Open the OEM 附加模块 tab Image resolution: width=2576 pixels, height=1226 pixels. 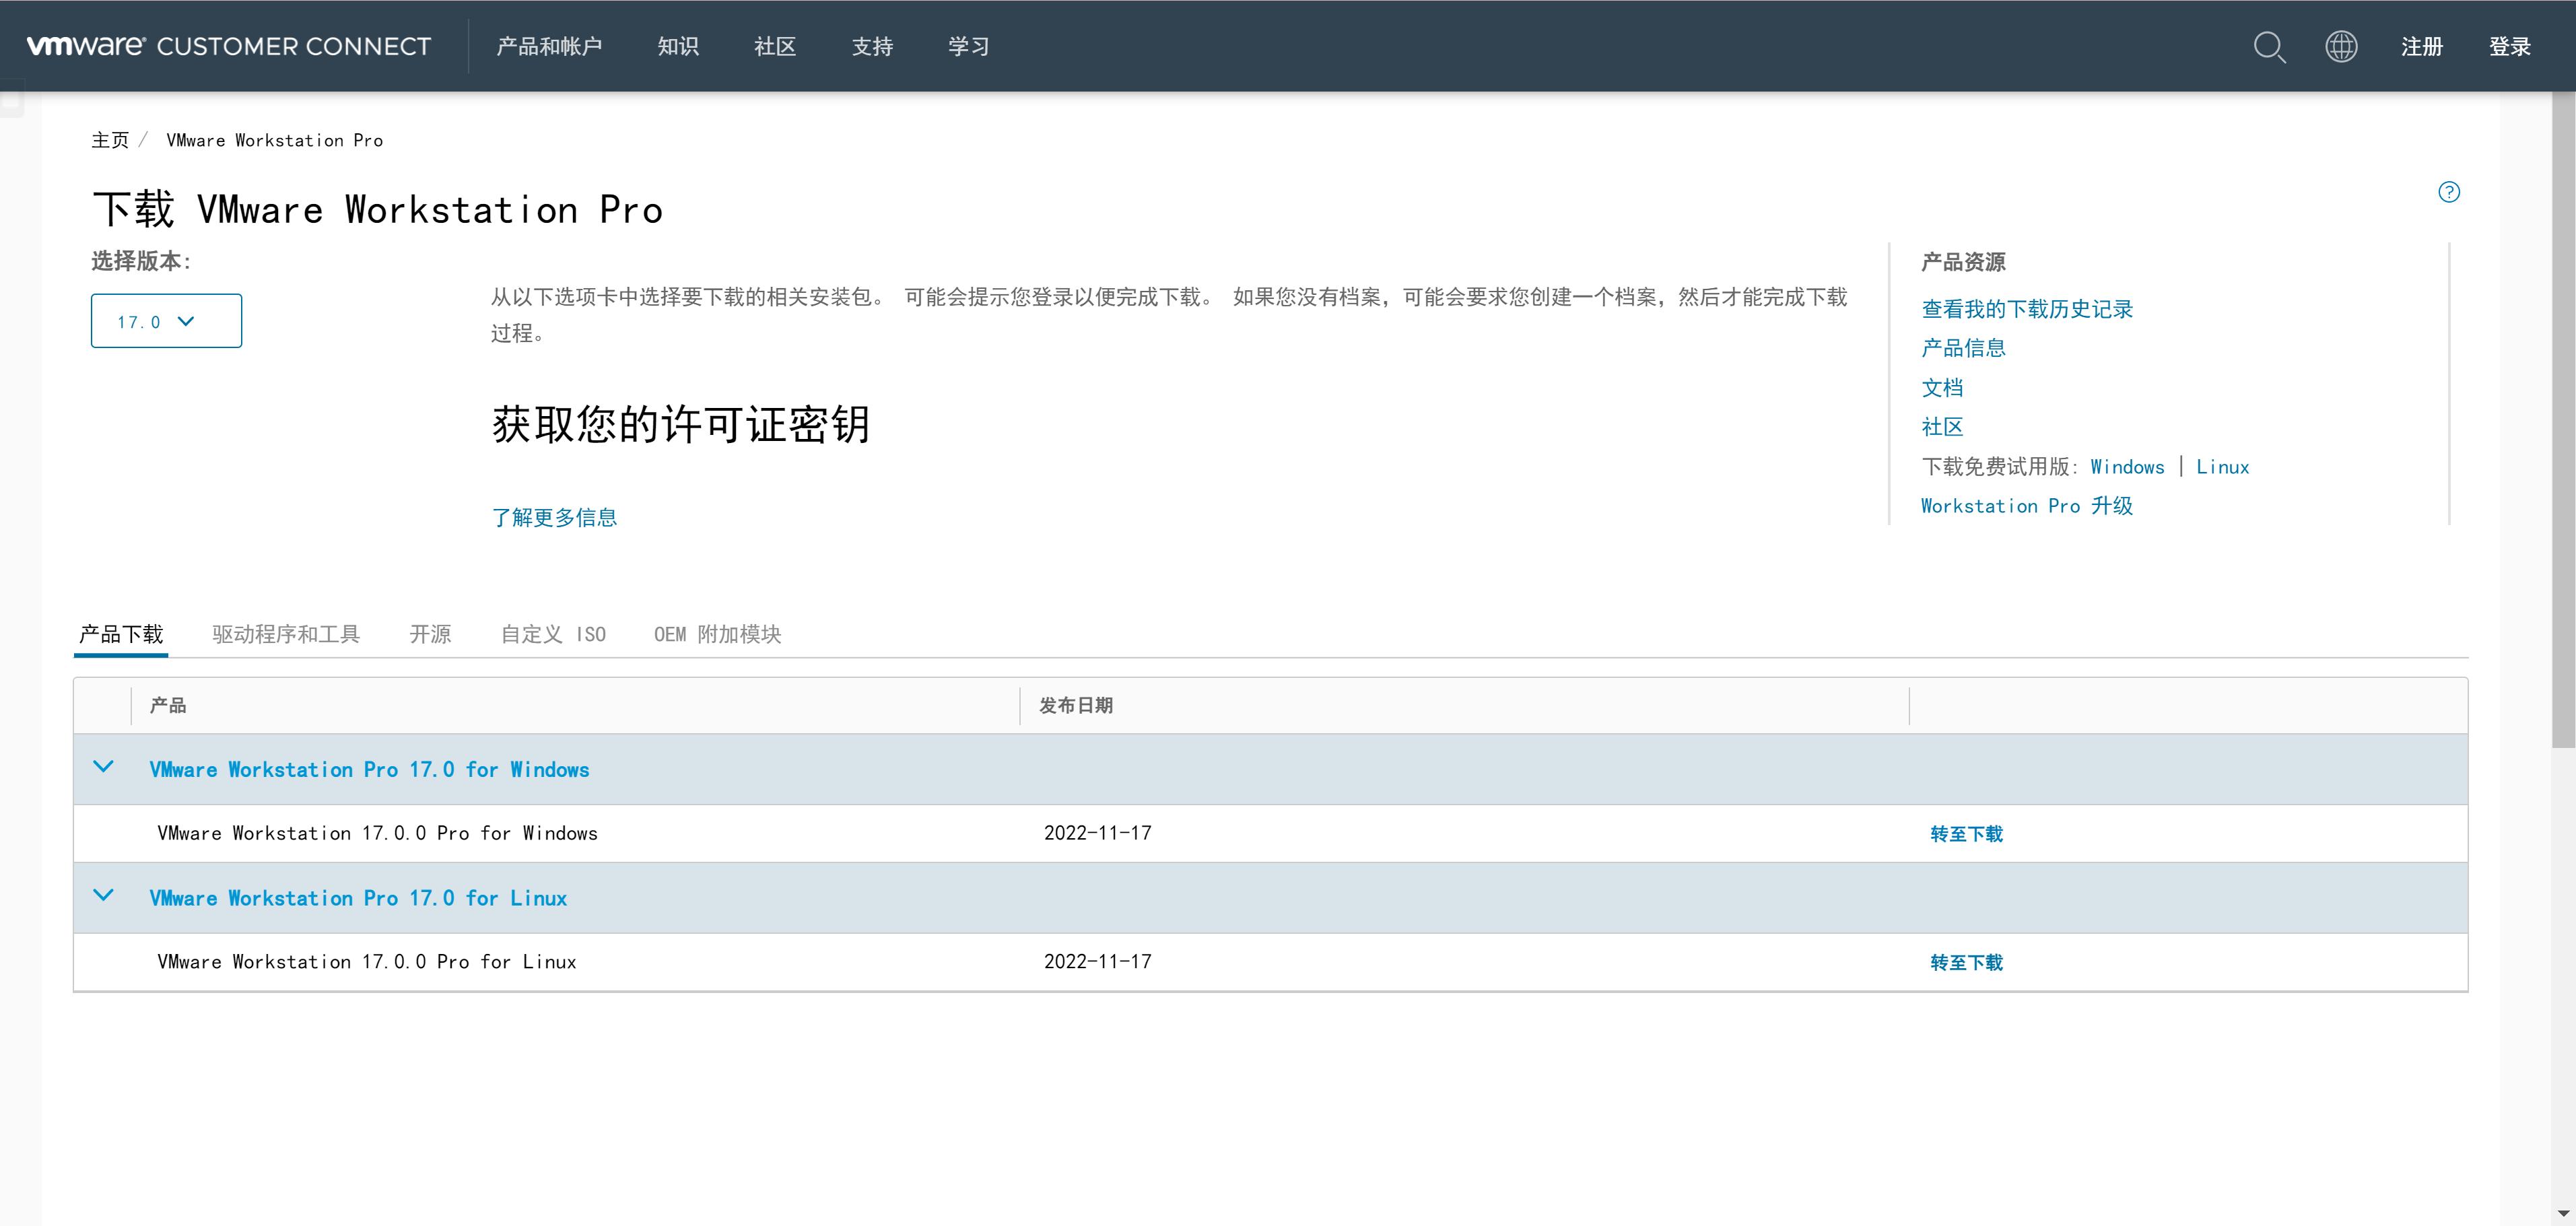point(717,634)
